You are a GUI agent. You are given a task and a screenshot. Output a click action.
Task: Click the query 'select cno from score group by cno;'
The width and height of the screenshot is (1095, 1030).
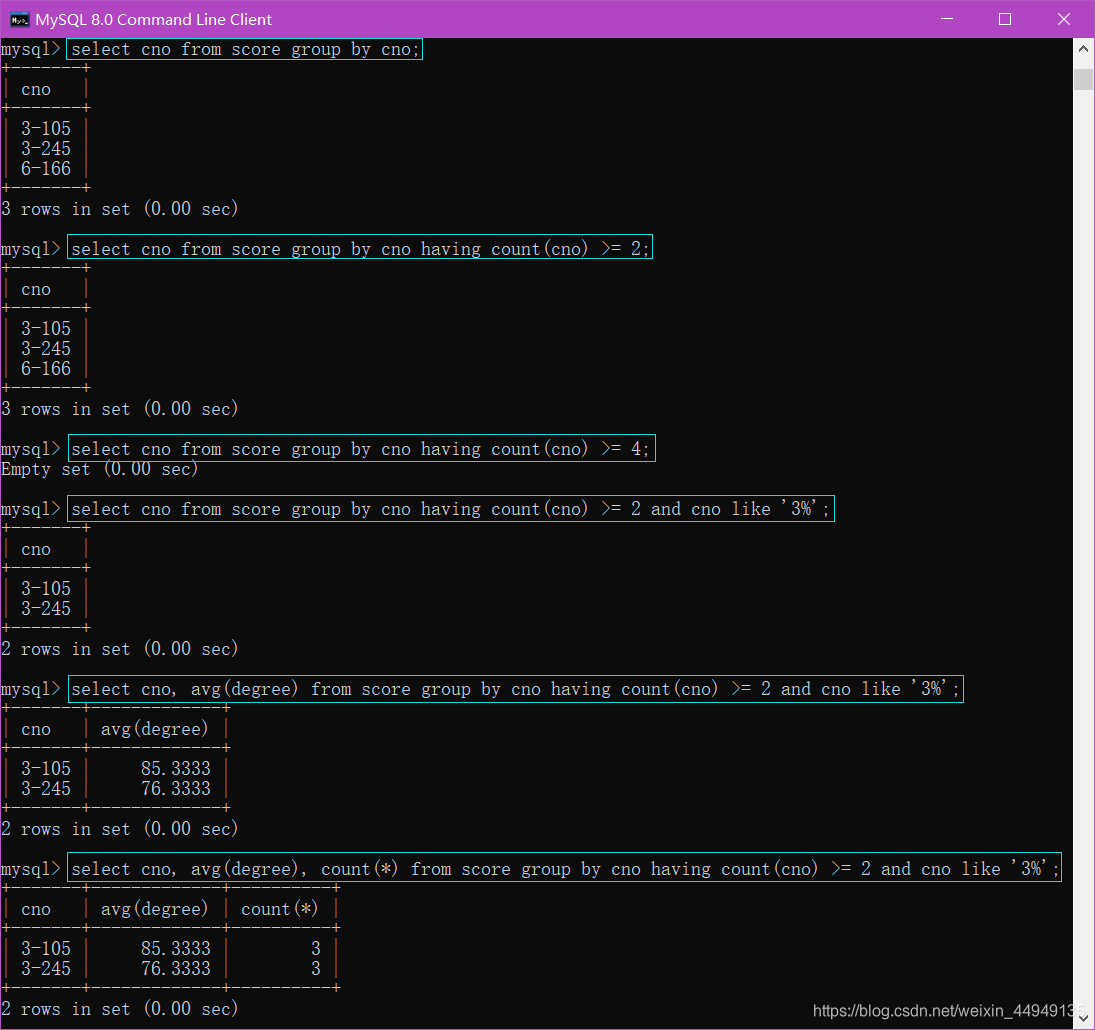[x=245, y=50]
